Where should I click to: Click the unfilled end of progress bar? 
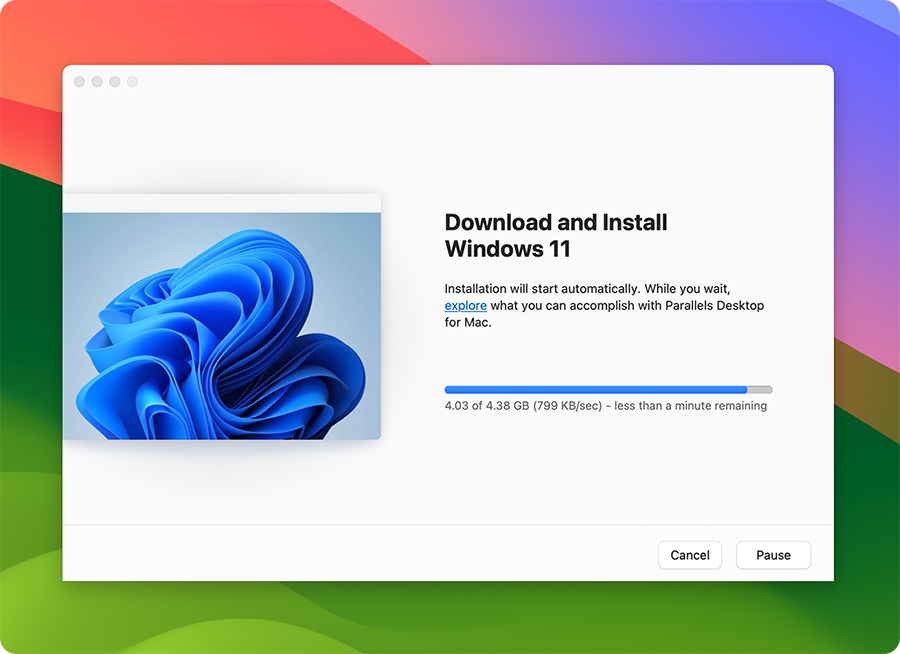[x=760, y=390]
